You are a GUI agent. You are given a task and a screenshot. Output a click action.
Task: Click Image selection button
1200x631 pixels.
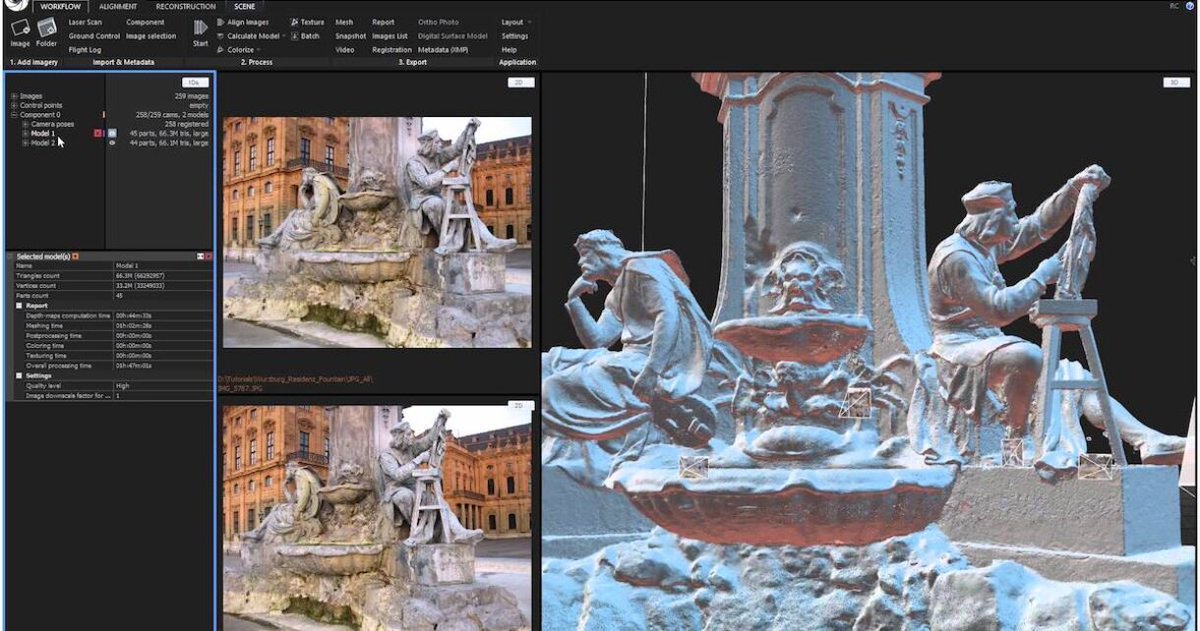150,36
